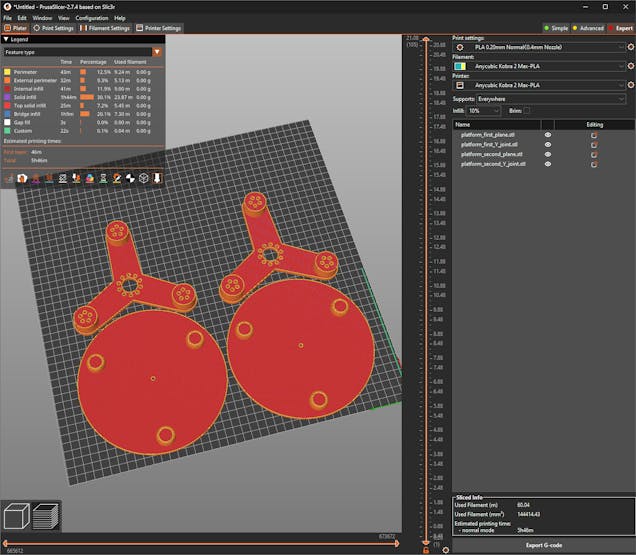Click rightmost arrow icon in legend view toolbar
The width and height of the screenshot is (636, 555).
(x=157, y=178)
